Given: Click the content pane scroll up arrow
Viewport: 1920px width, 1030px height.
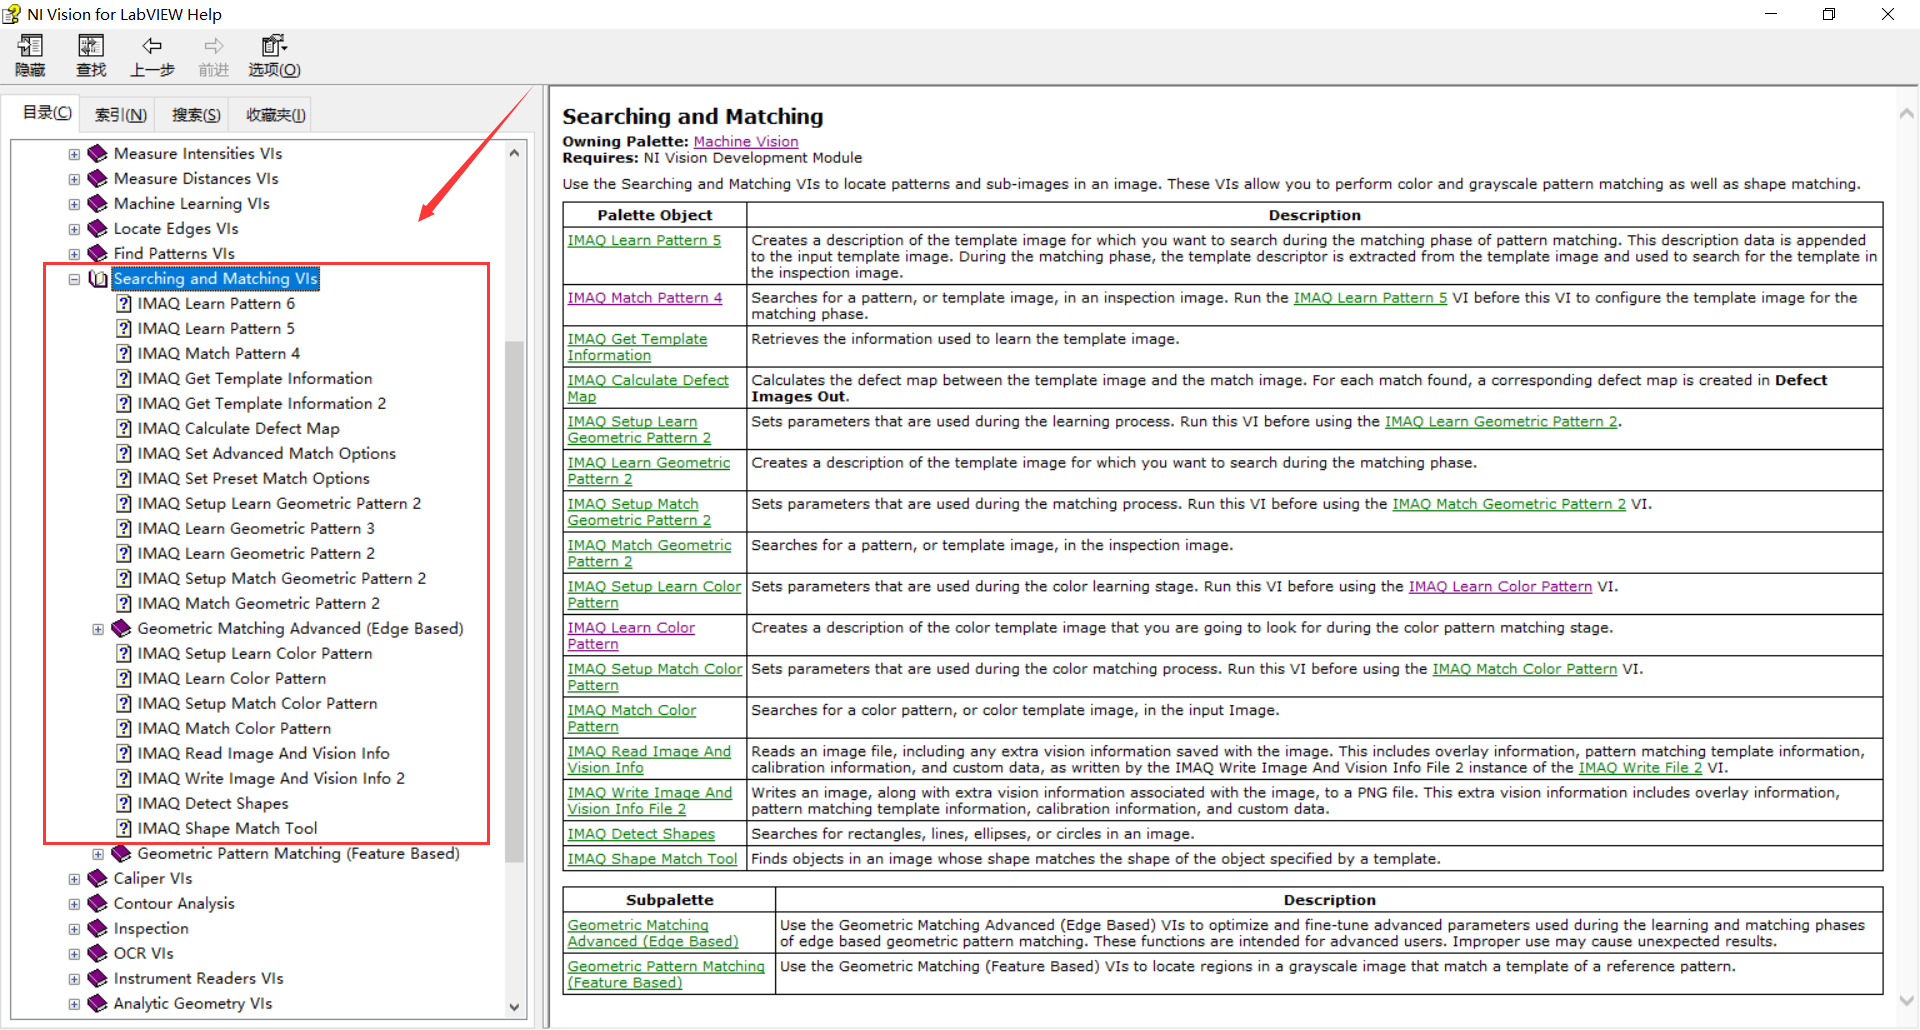Looking at the screenshot, I should [1906, 114].
